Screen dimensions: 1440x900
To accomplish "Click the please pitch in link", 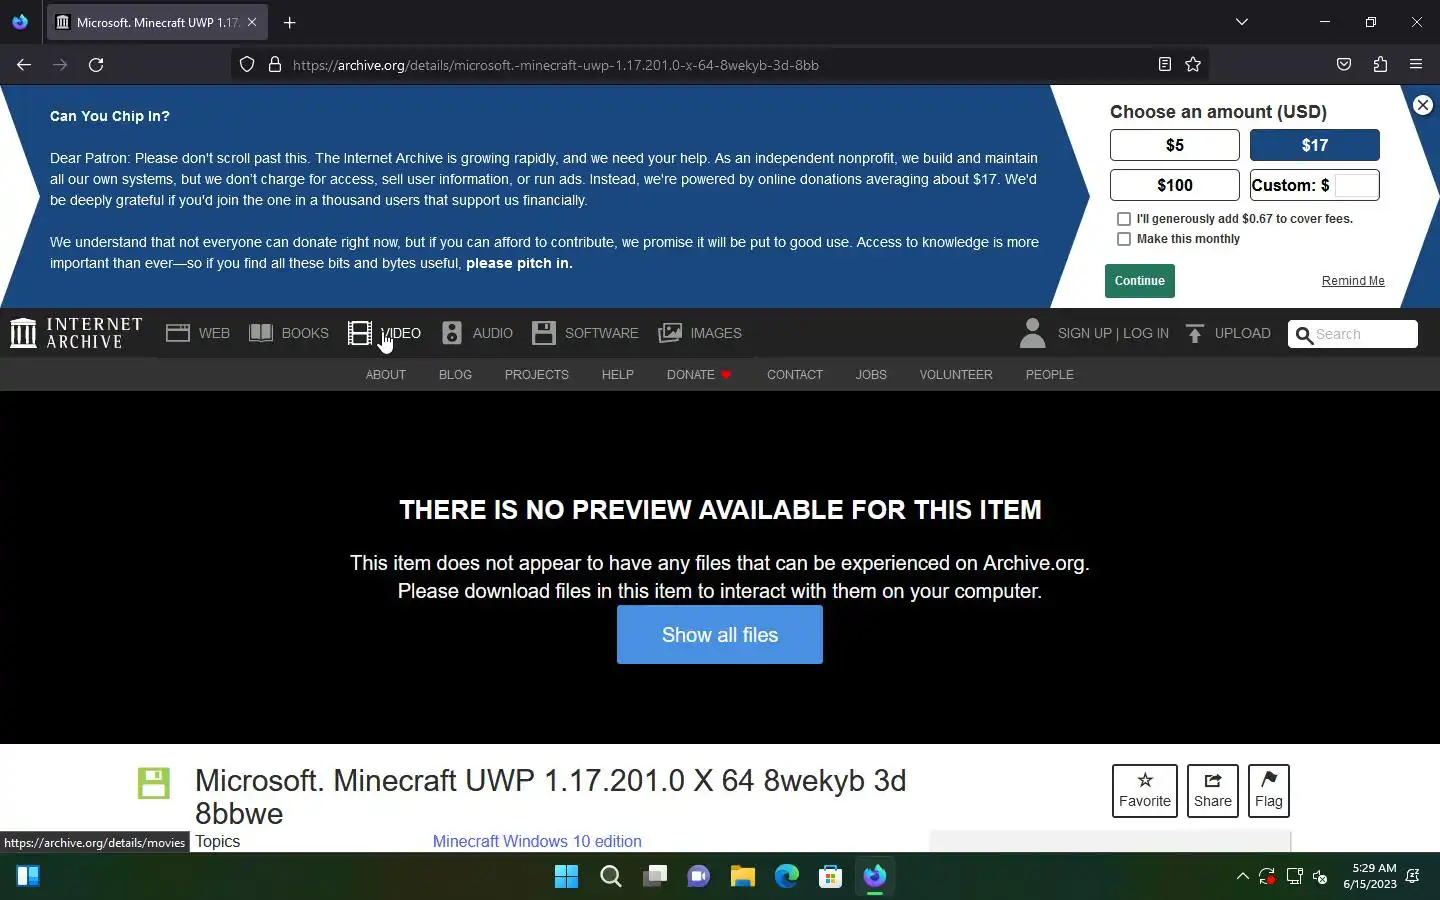I will [x=519, y=264].
